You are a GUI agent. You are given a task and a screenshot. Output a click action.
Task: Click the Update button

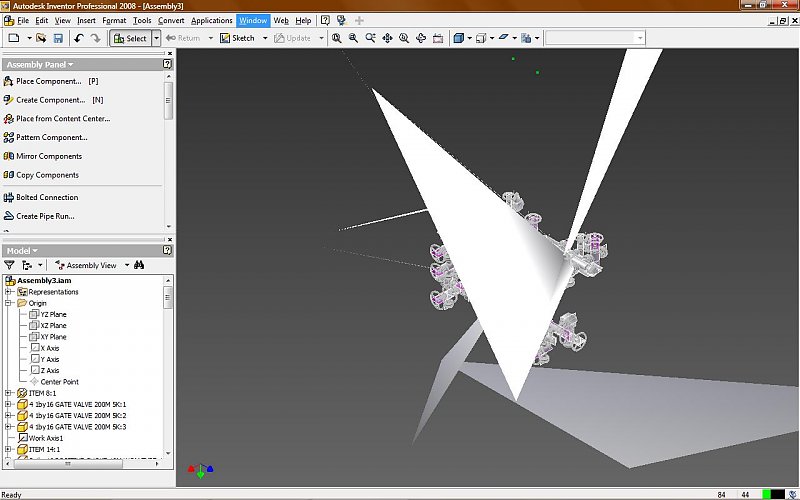292,38
